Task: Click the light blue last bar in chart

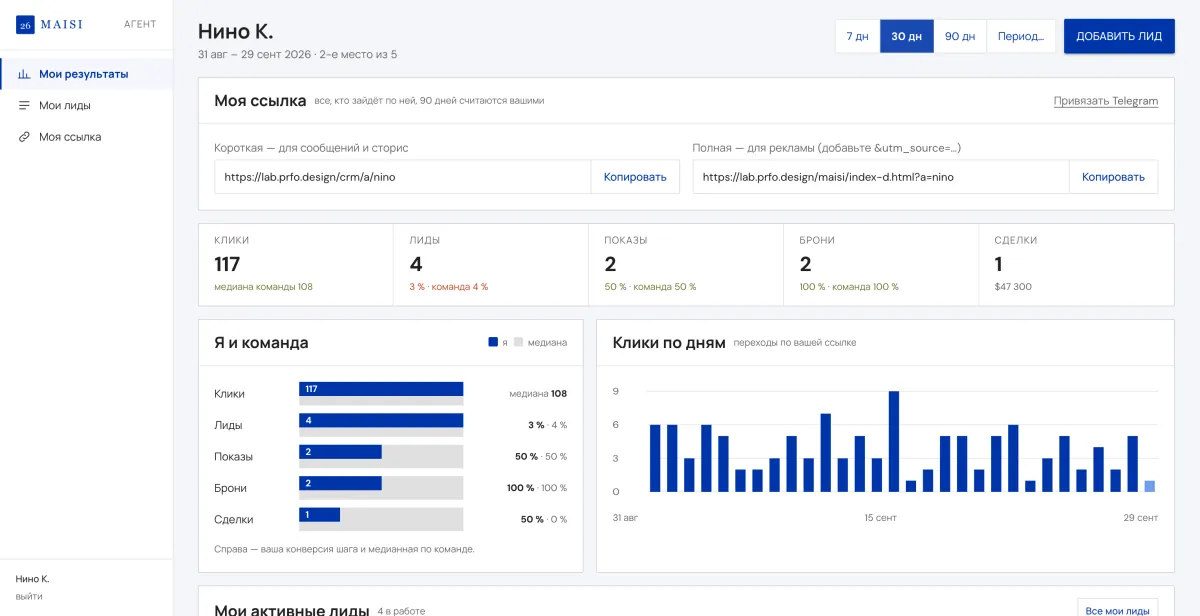Action: (1150, 486)
